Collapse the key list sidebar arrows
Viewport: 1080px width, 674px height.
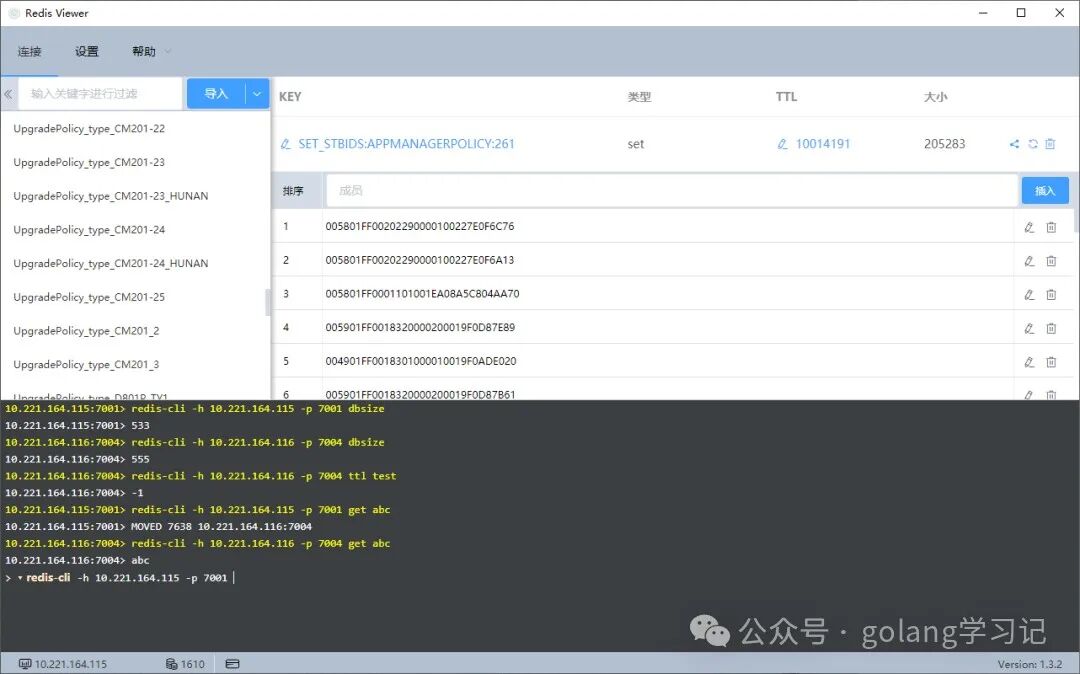[x=8, y=94]
